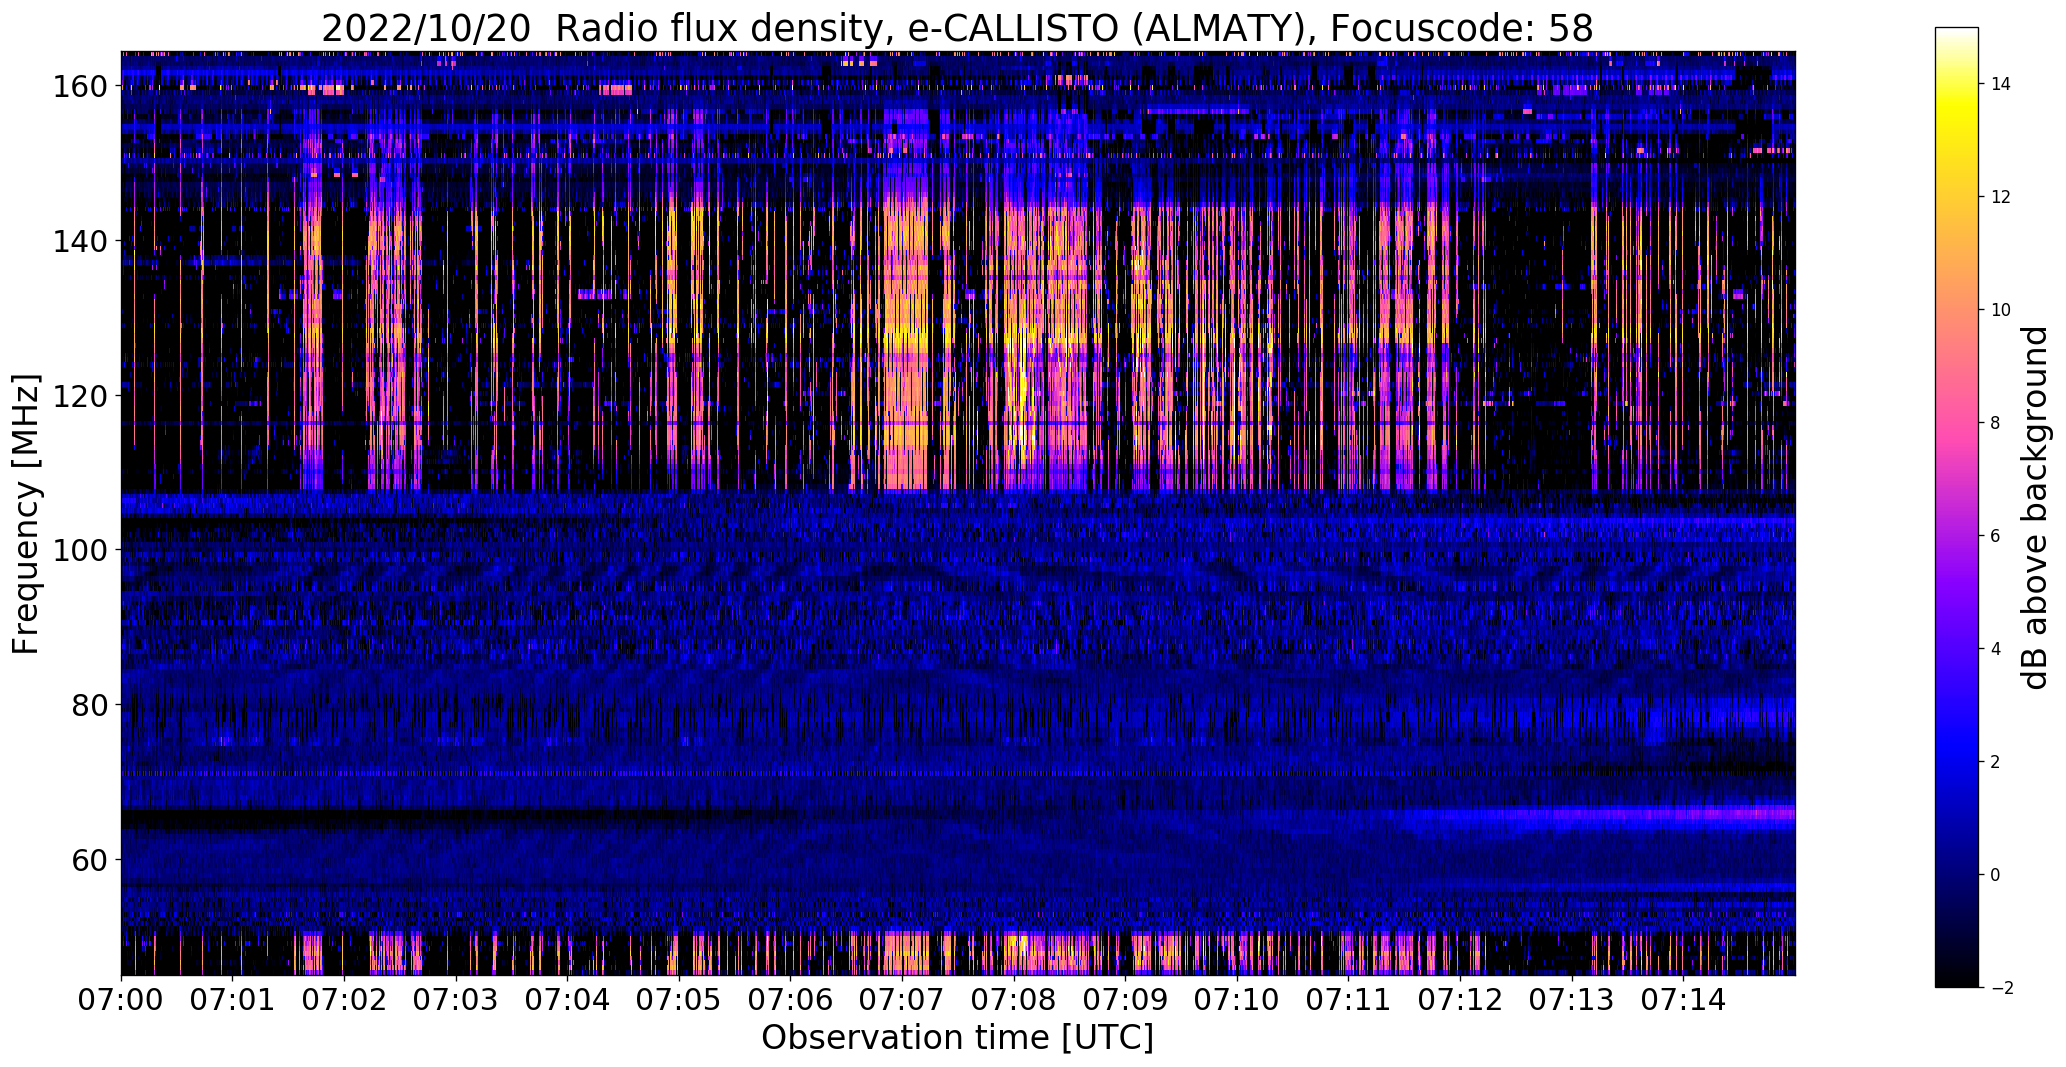Click the 60 frequency tick label
Viewport: 2066px width, 1067px height.
click(x=92, y=859)
